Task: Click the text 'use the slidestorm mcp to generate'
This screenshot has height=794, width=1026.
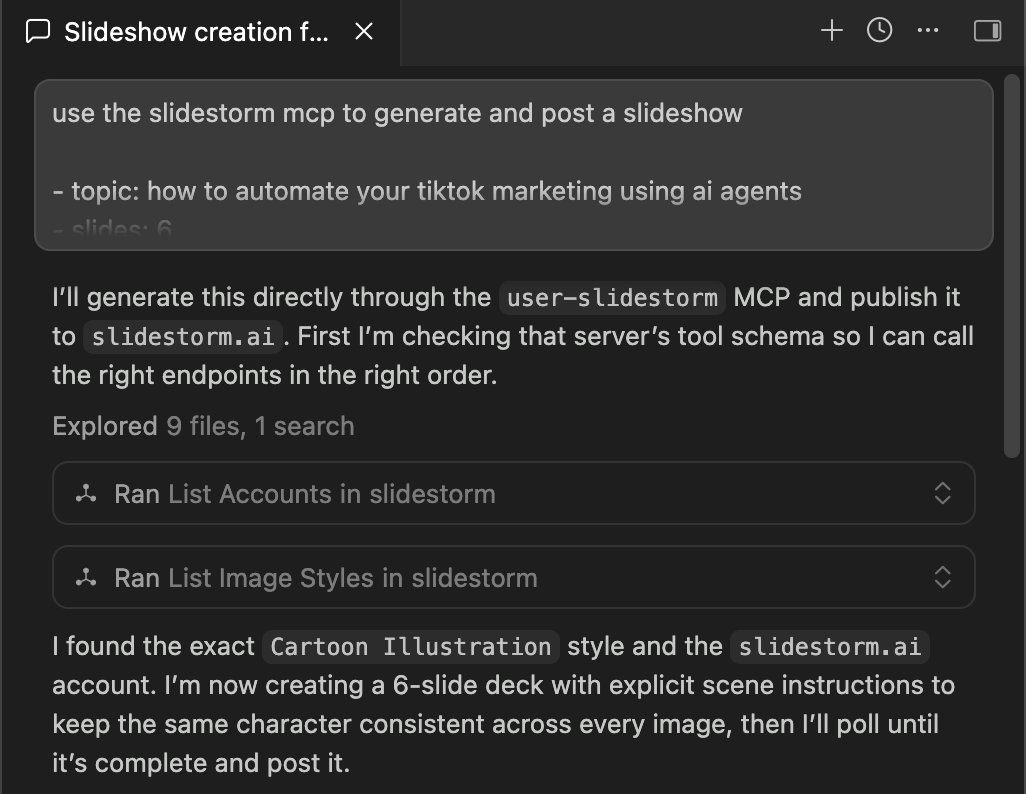Action: (268, 114)
